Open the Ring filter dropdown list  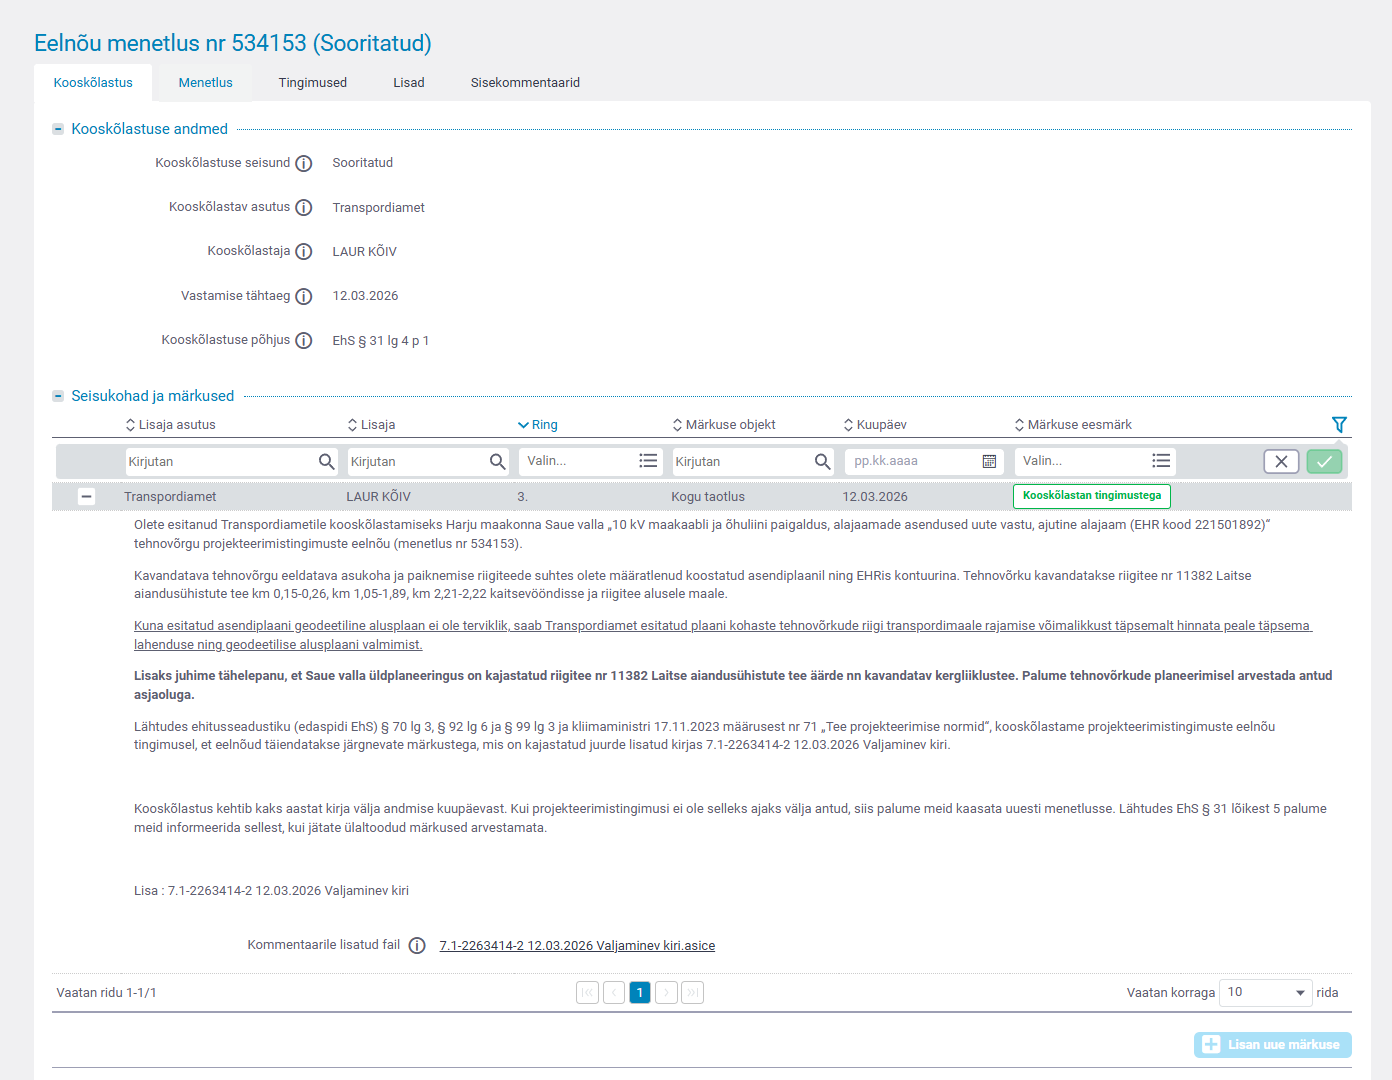[648, 462]
